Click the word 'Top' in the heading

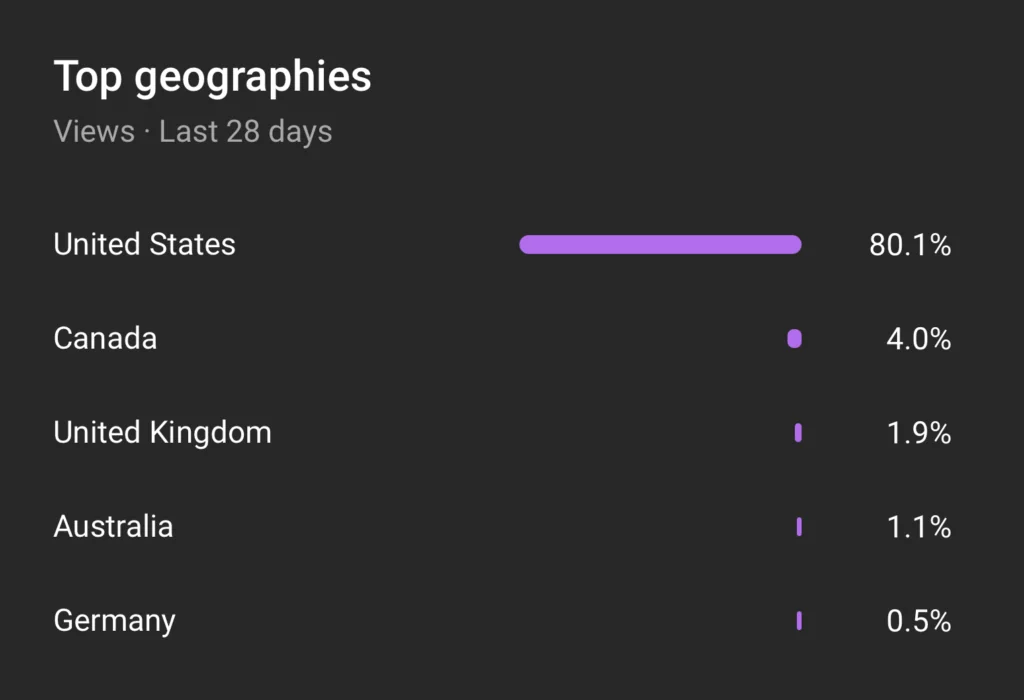pyautogui.click(x=88, y=78)
